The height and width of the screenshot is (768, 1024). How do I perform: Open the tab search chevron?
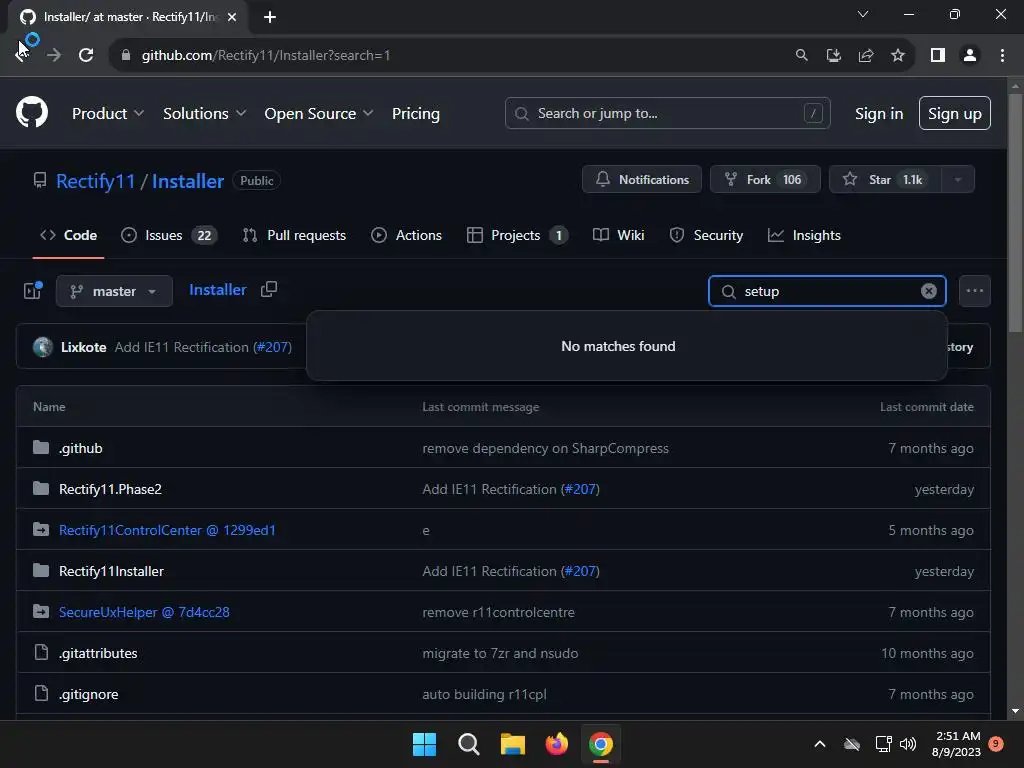pyautogui.click(x=863, y=14)
